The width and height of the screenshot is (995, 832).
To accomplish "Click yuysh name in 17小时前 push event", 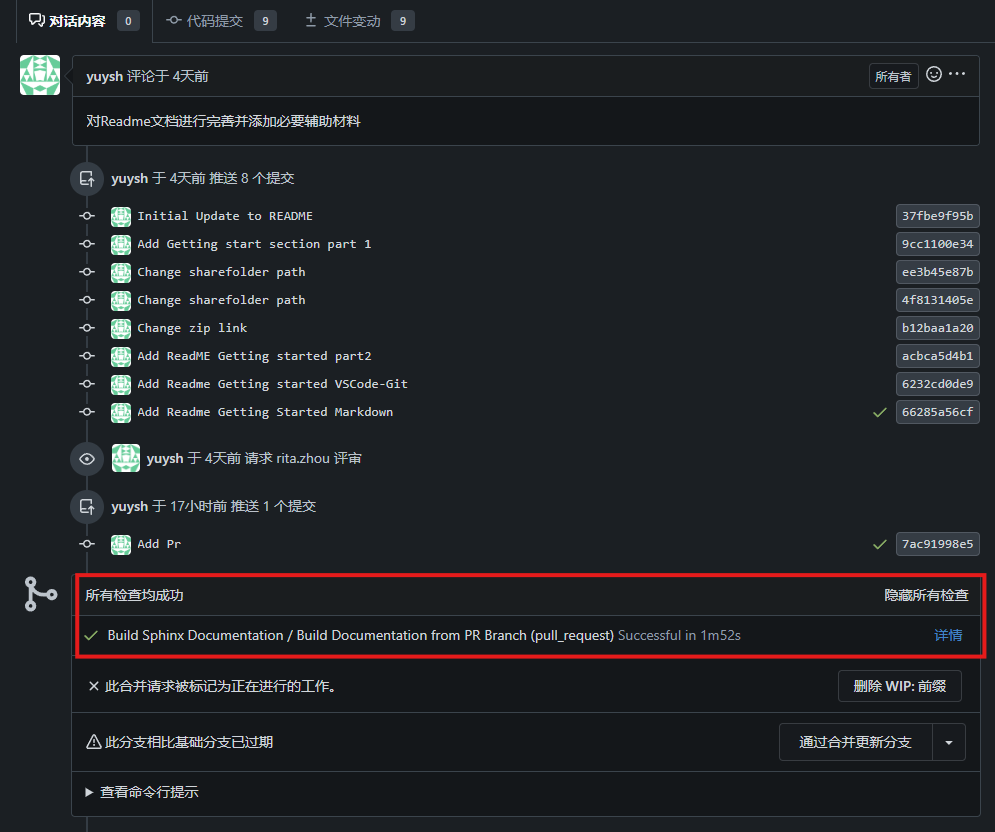I will click(129, 506).
